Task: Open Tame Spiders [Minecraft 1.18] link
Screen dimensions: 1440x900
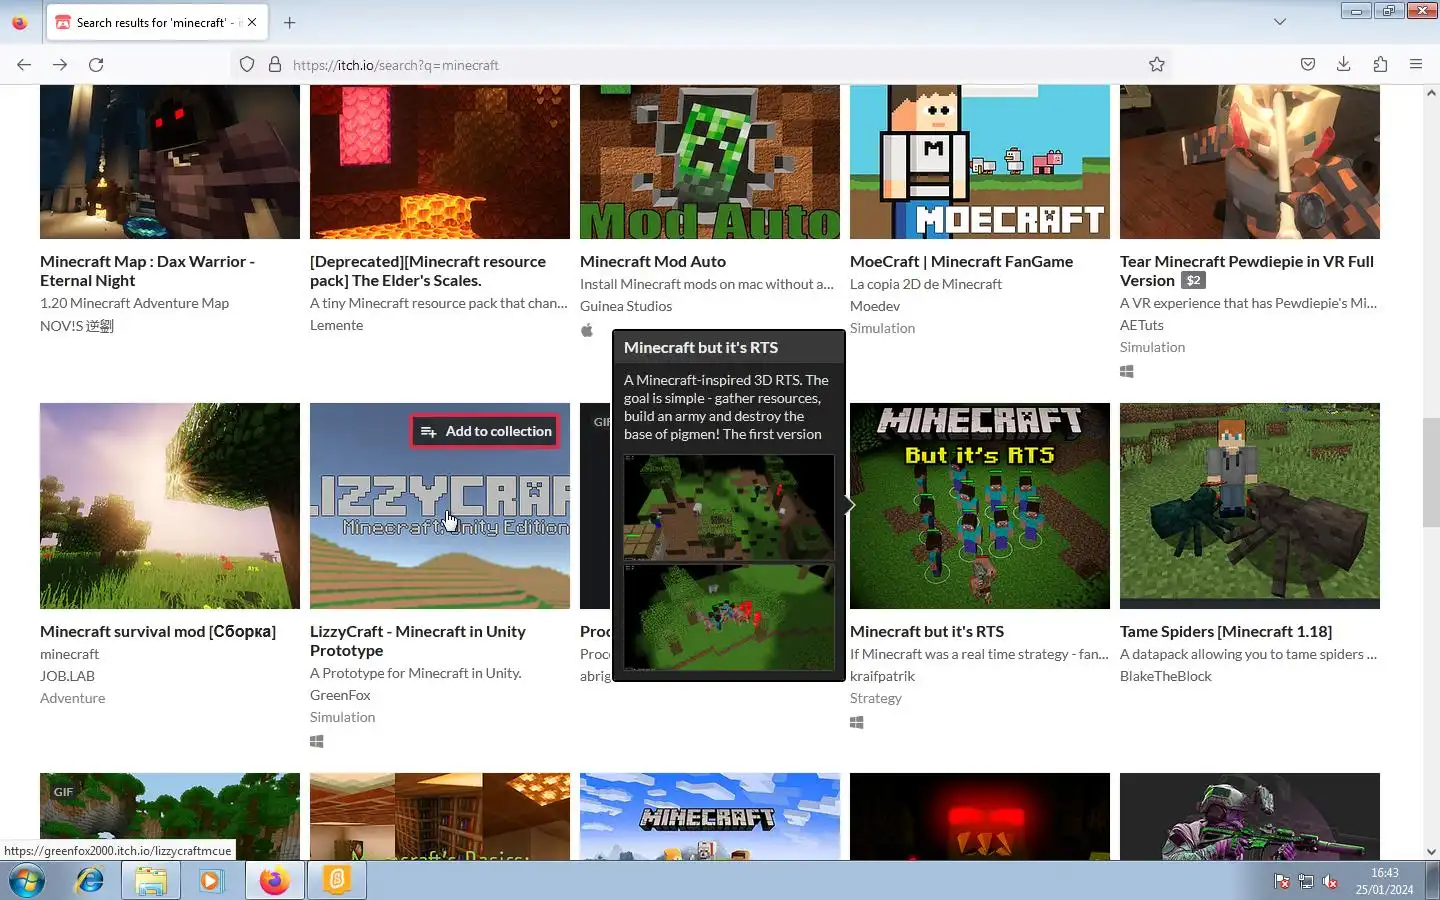Action: click(1226, 632)
